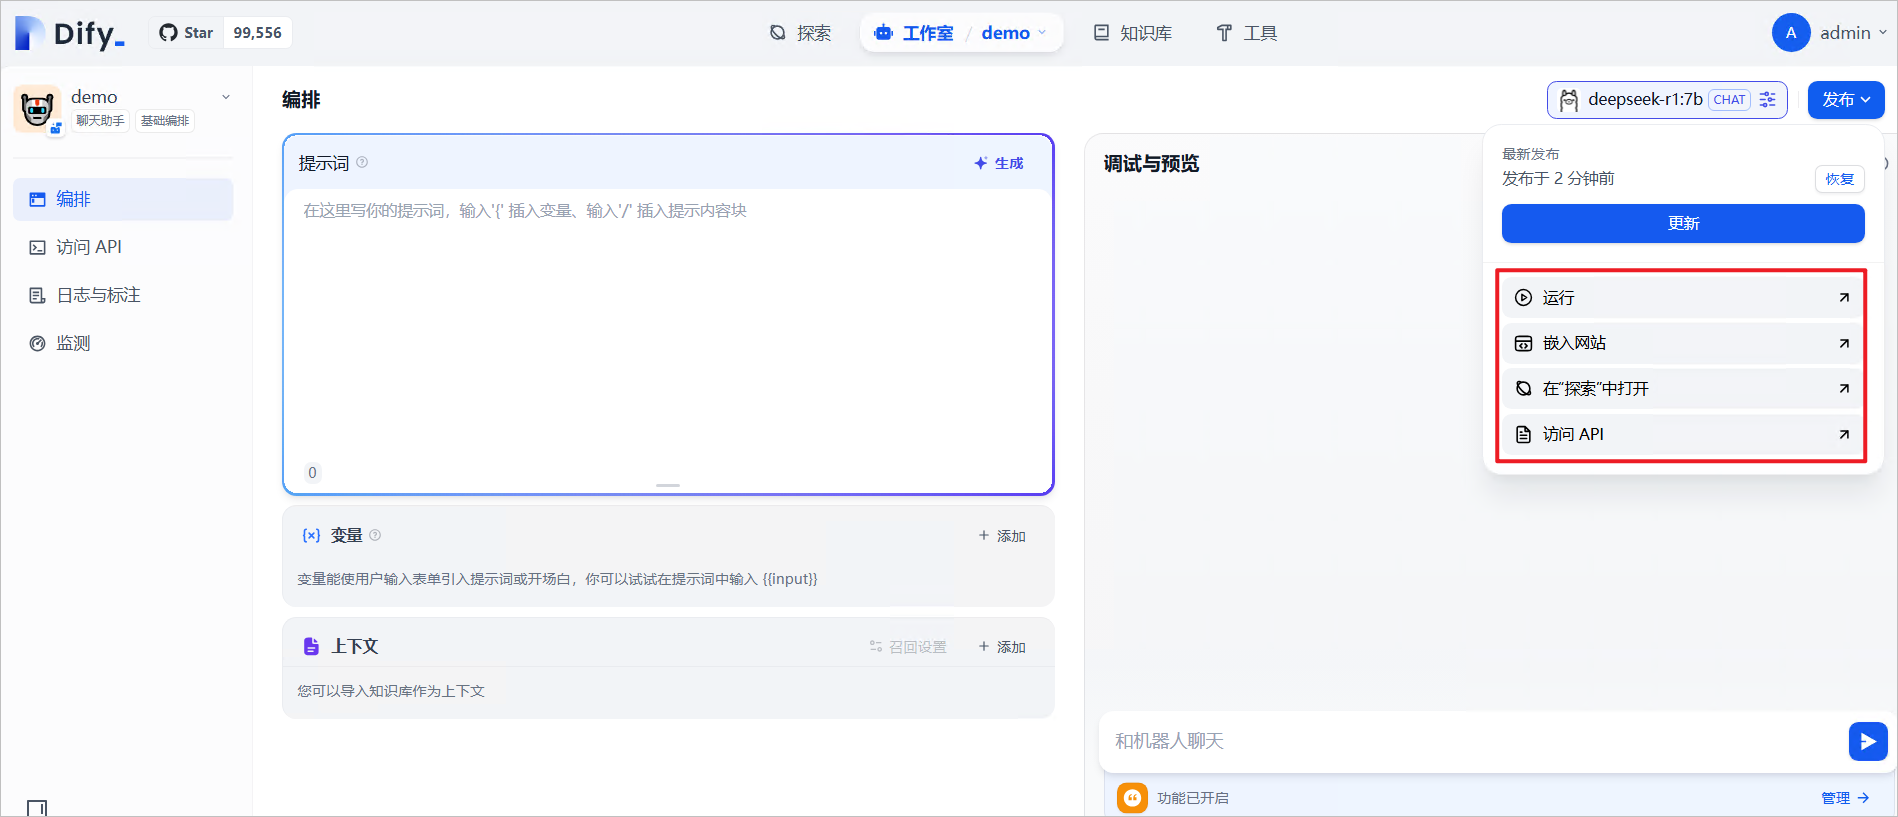Click the features enabled orange icon

(1132, 797)
